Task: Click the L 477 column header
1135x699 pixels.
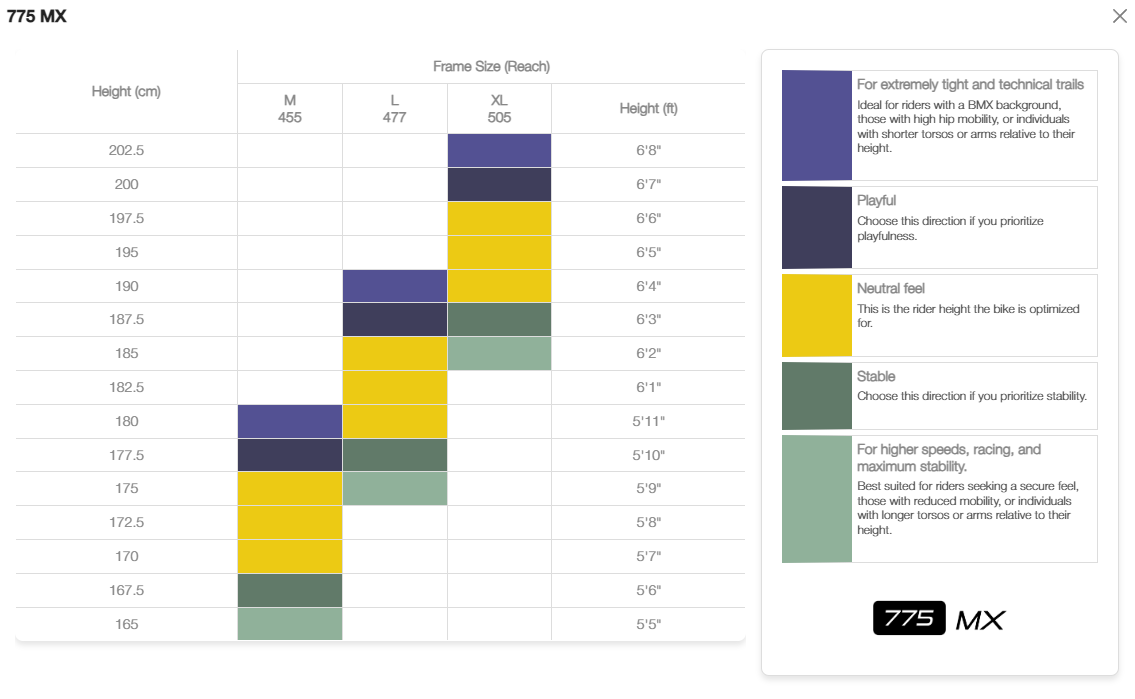Action: [x=394, y=109]
